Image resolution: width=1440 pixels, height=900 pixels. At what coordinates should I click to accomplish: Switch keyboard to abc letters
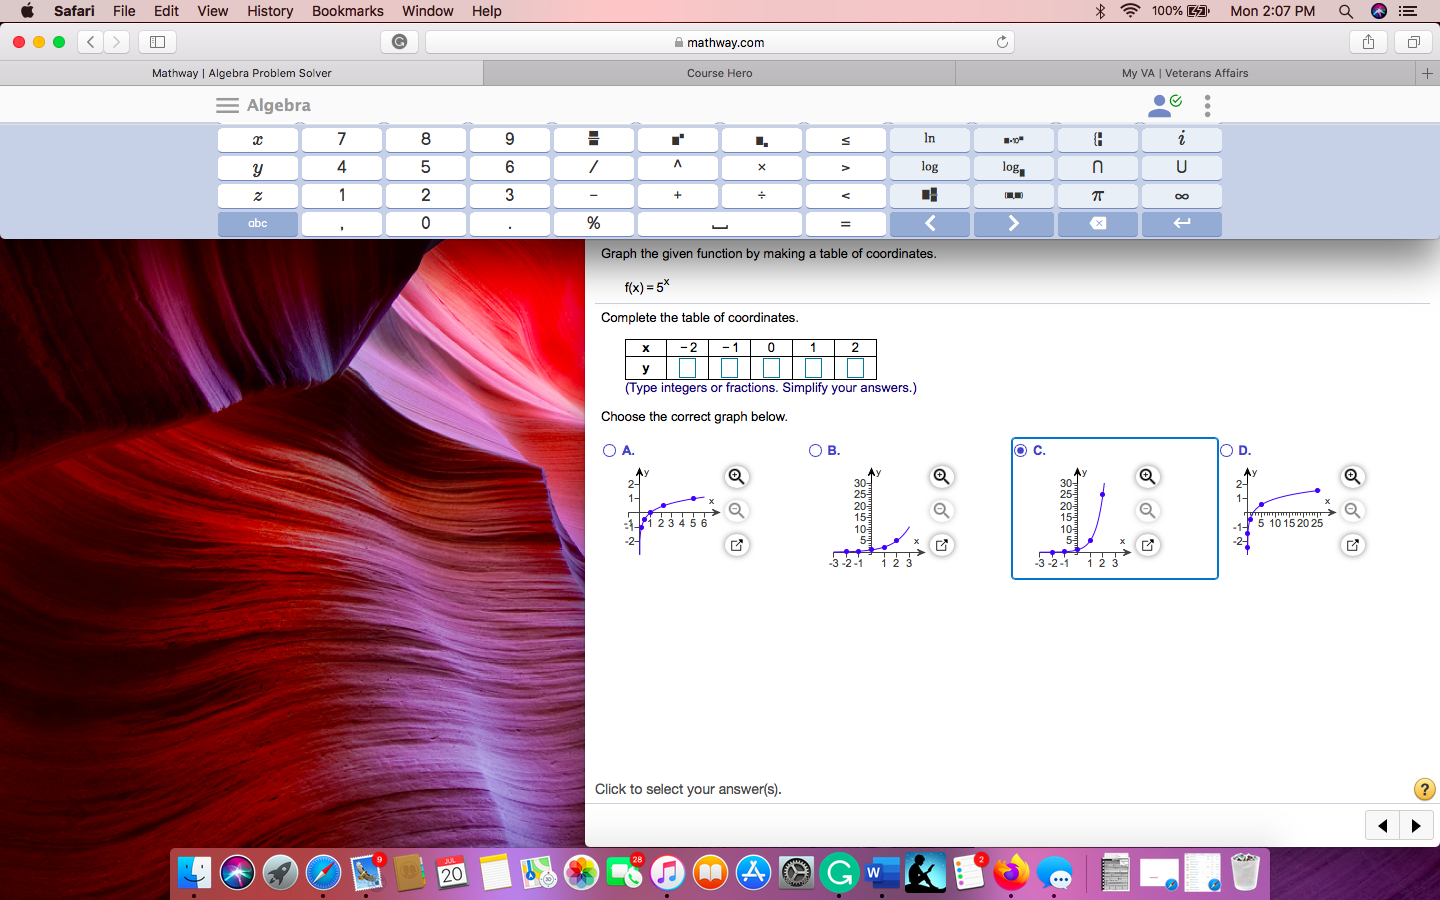coord(257,224)
